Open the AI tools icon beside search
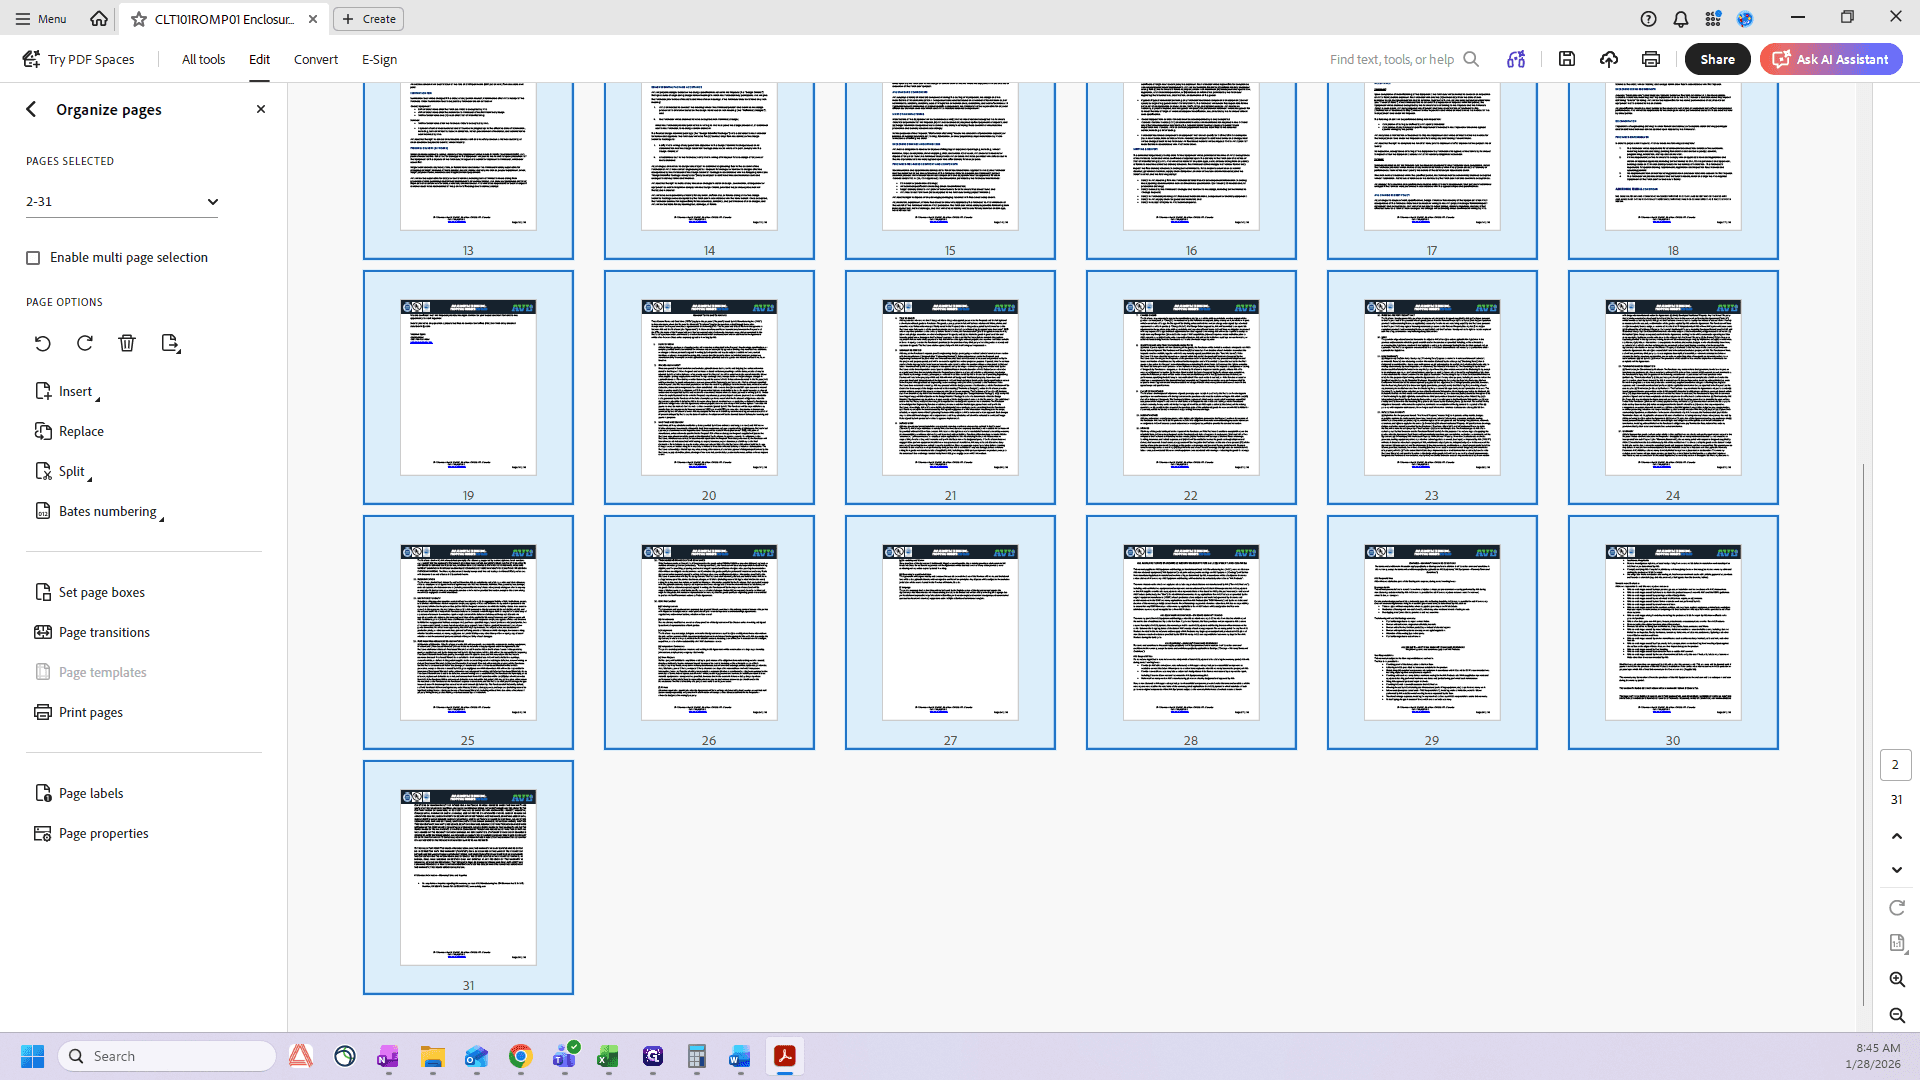The height and width of the screenshot is (1080, 1920). pos(1516,59)
